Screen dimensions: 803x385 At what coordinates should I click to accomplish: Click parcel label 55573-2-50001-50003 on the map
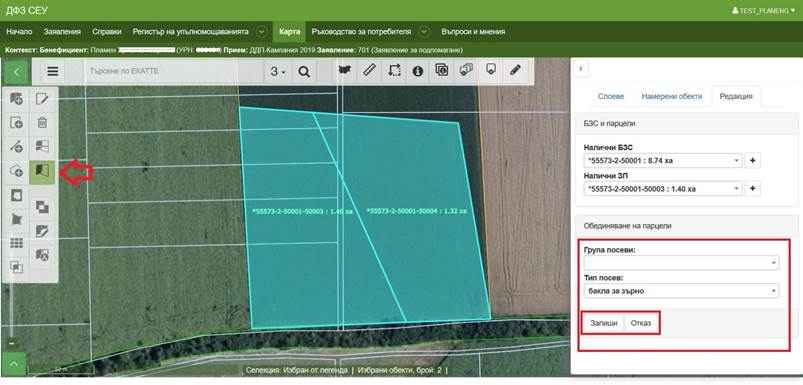tap(302, 211)
